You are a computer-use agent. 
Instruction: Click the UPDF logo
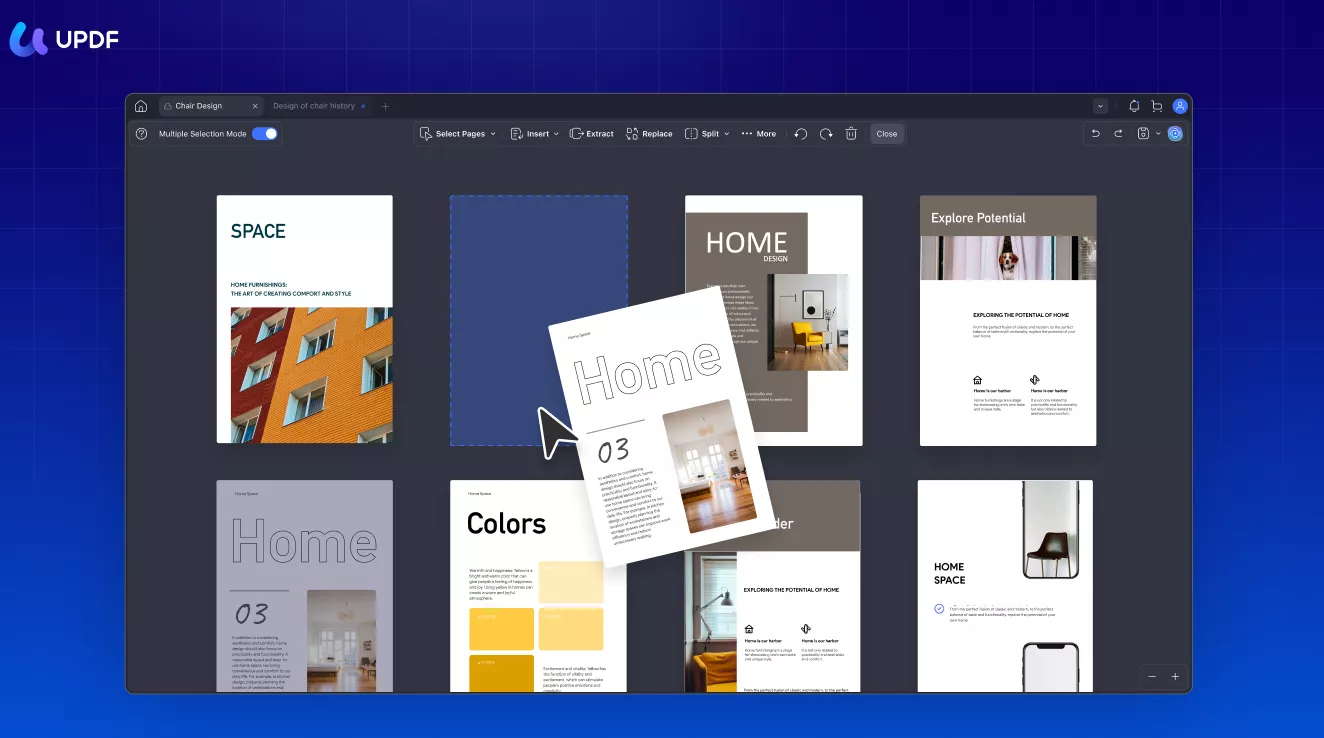click(x=63, y=39)
